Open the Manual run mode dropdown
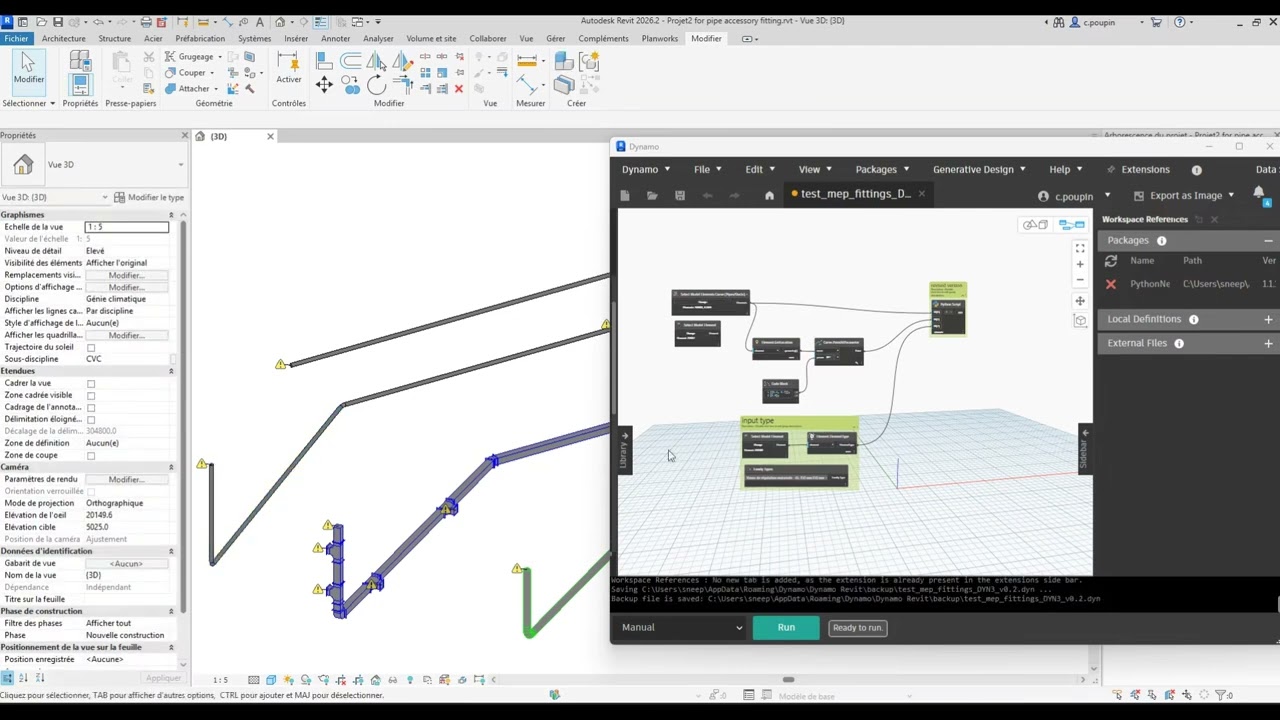Image resolution: width=1280 pixels, height=720 pixels. click(681, 628)
